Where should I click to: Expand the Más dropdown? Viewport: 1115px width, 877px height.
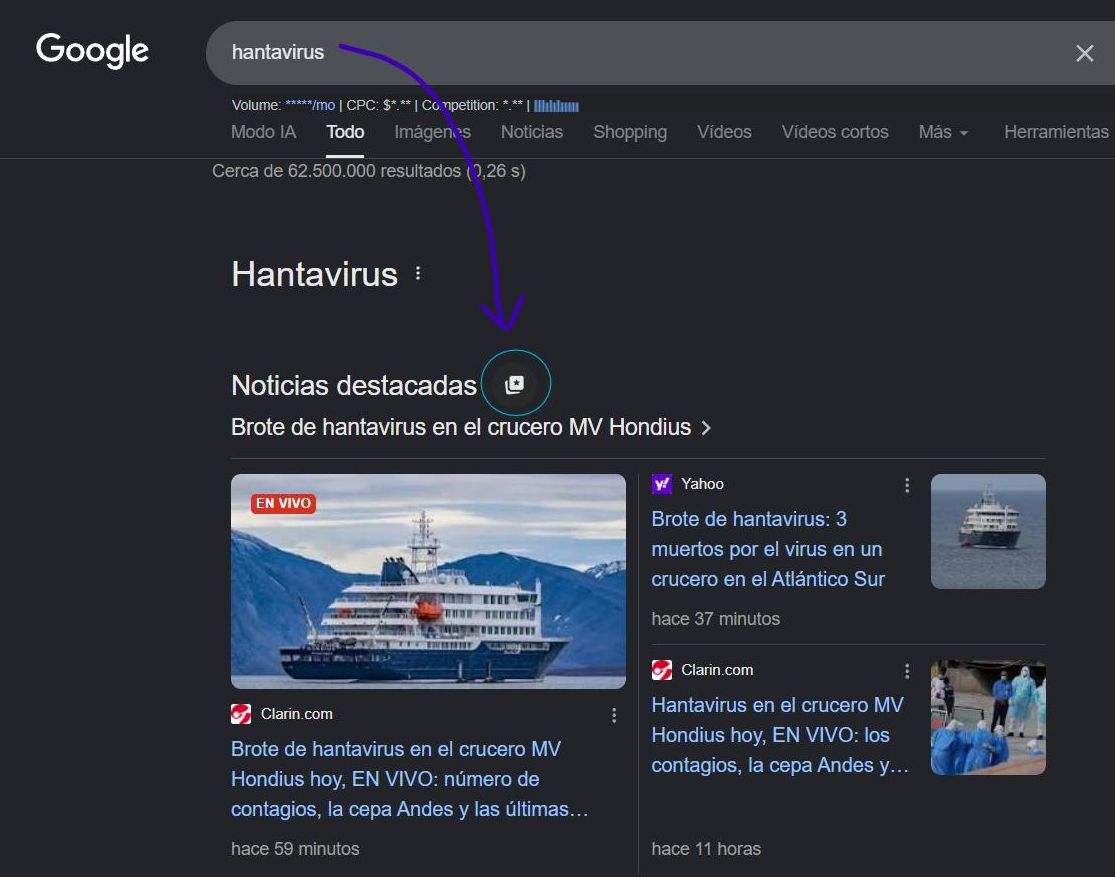pos(943,132)
